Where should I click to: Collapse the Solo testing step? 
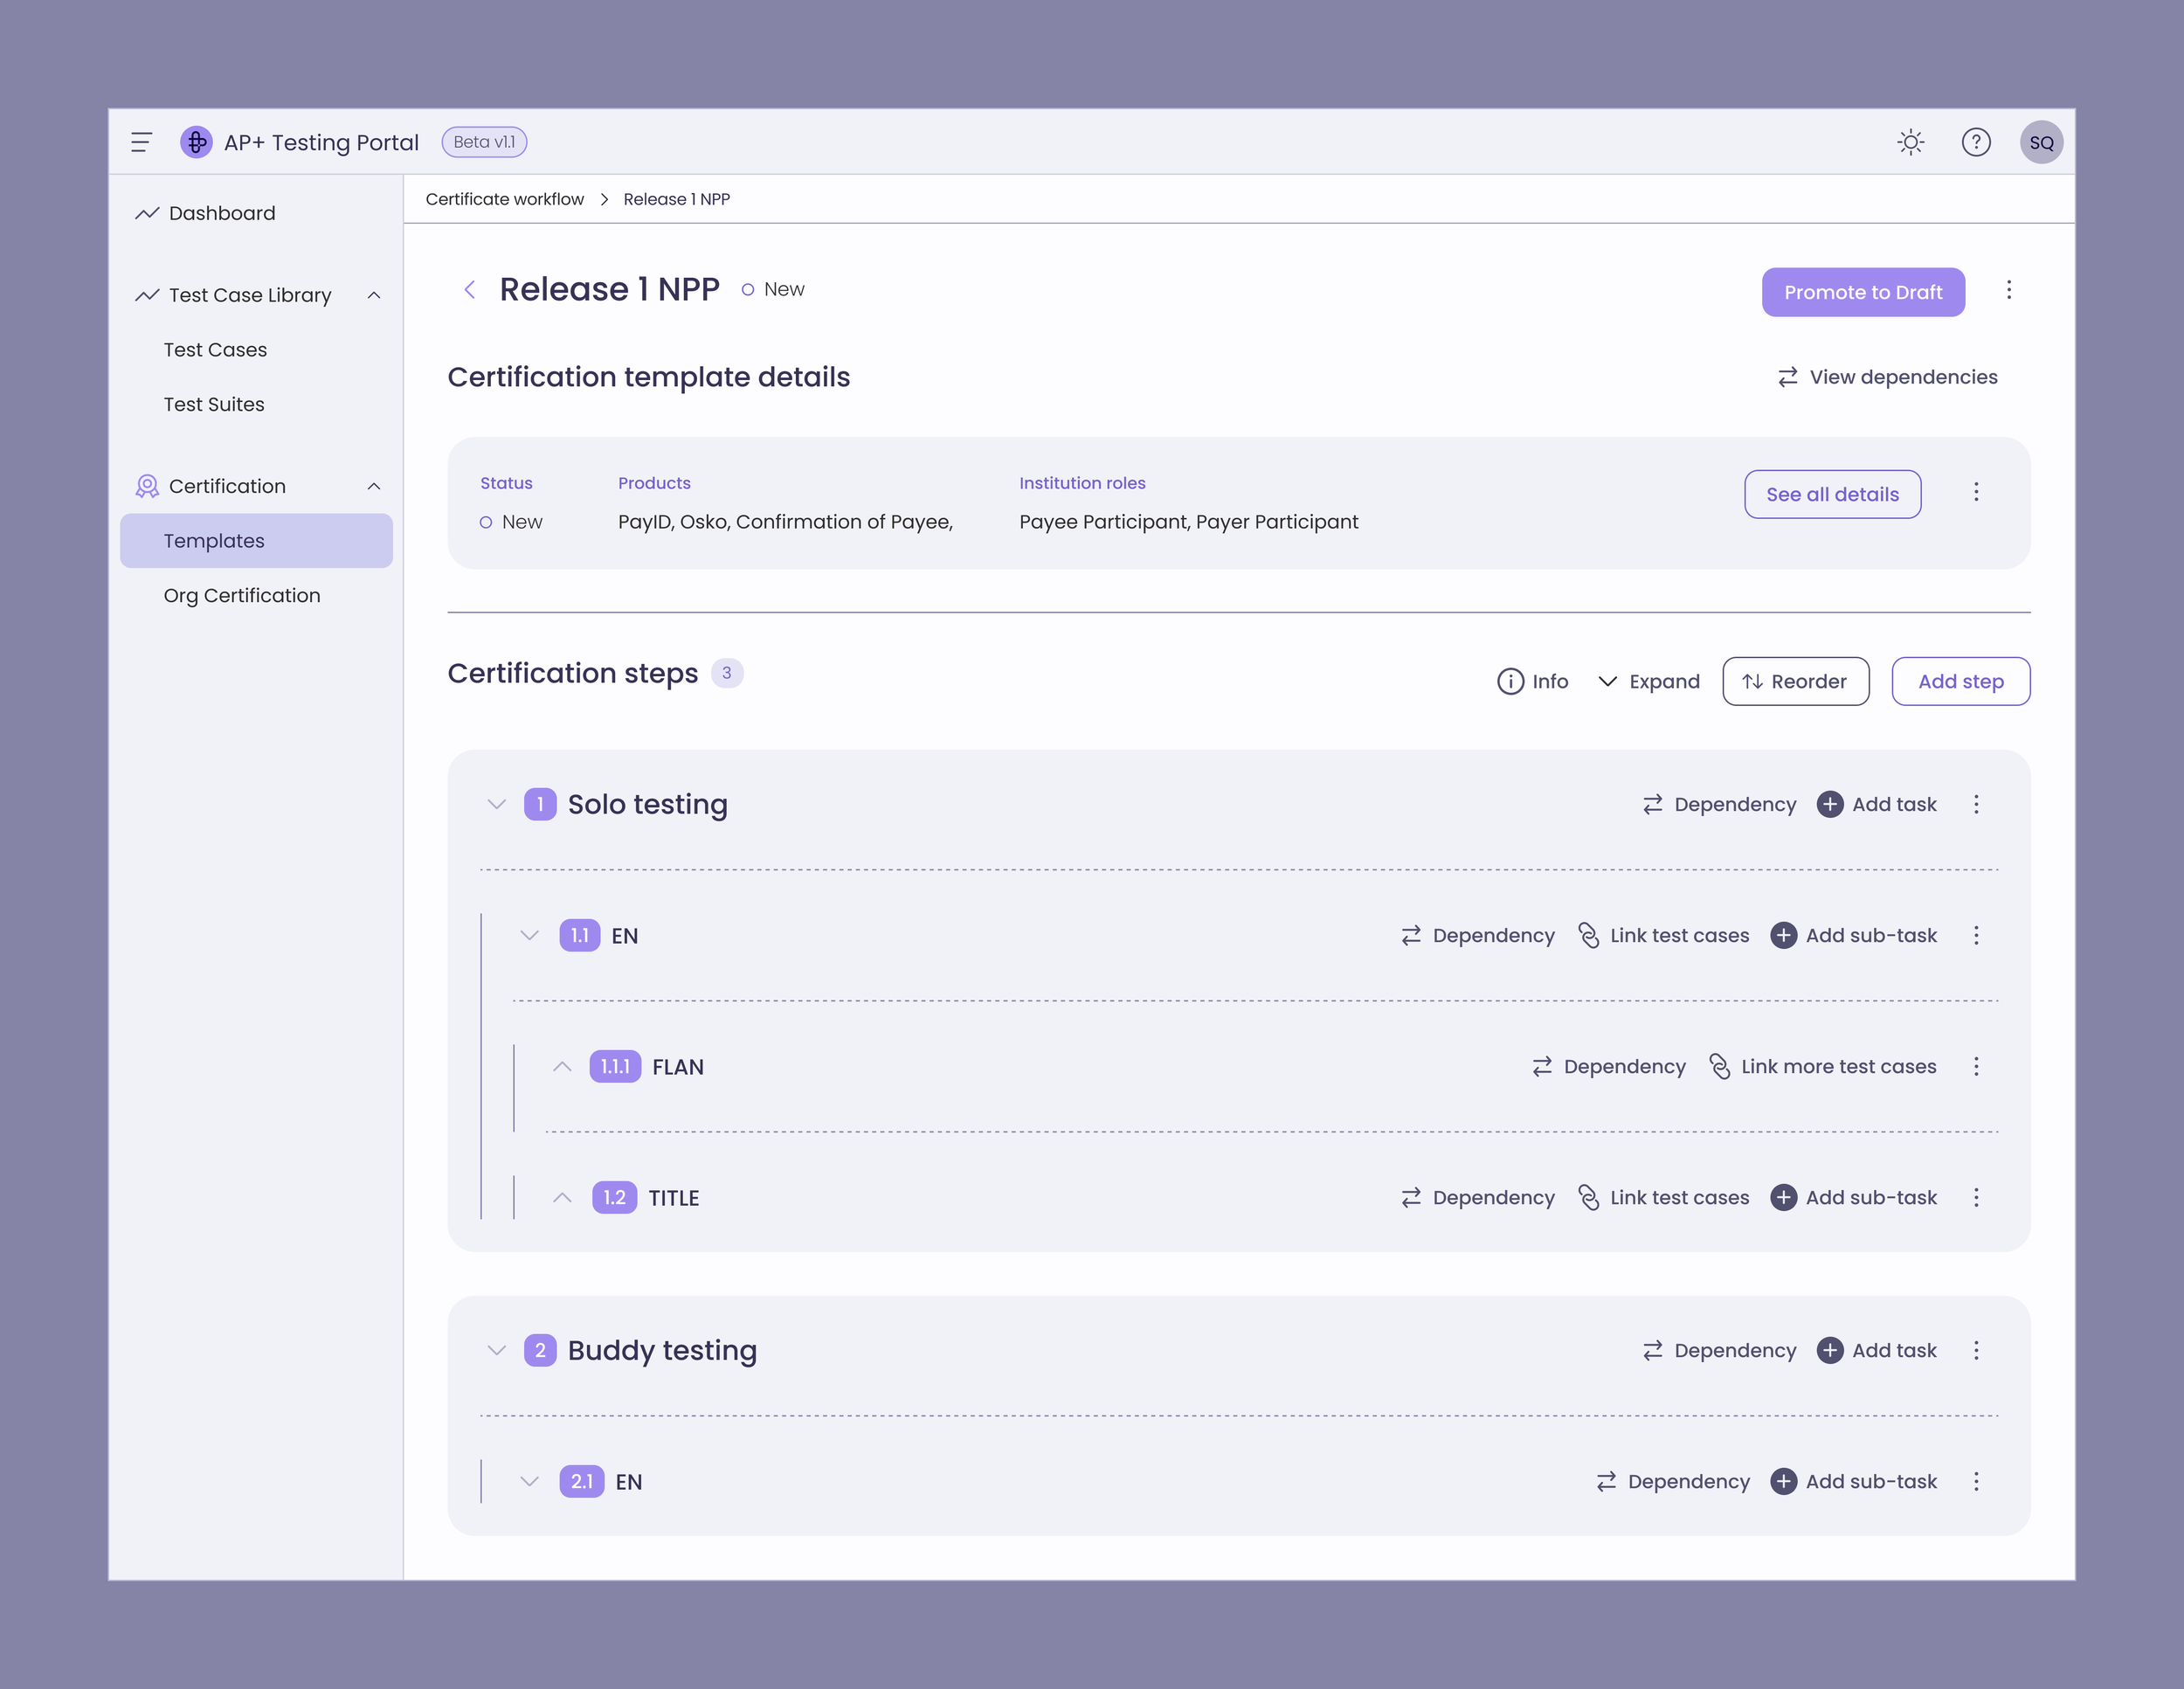[497, 804]
